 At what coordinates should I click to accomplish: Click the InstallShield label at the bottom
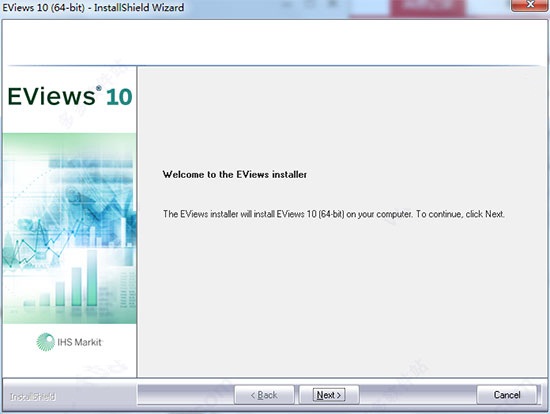[x=33, y=396]
